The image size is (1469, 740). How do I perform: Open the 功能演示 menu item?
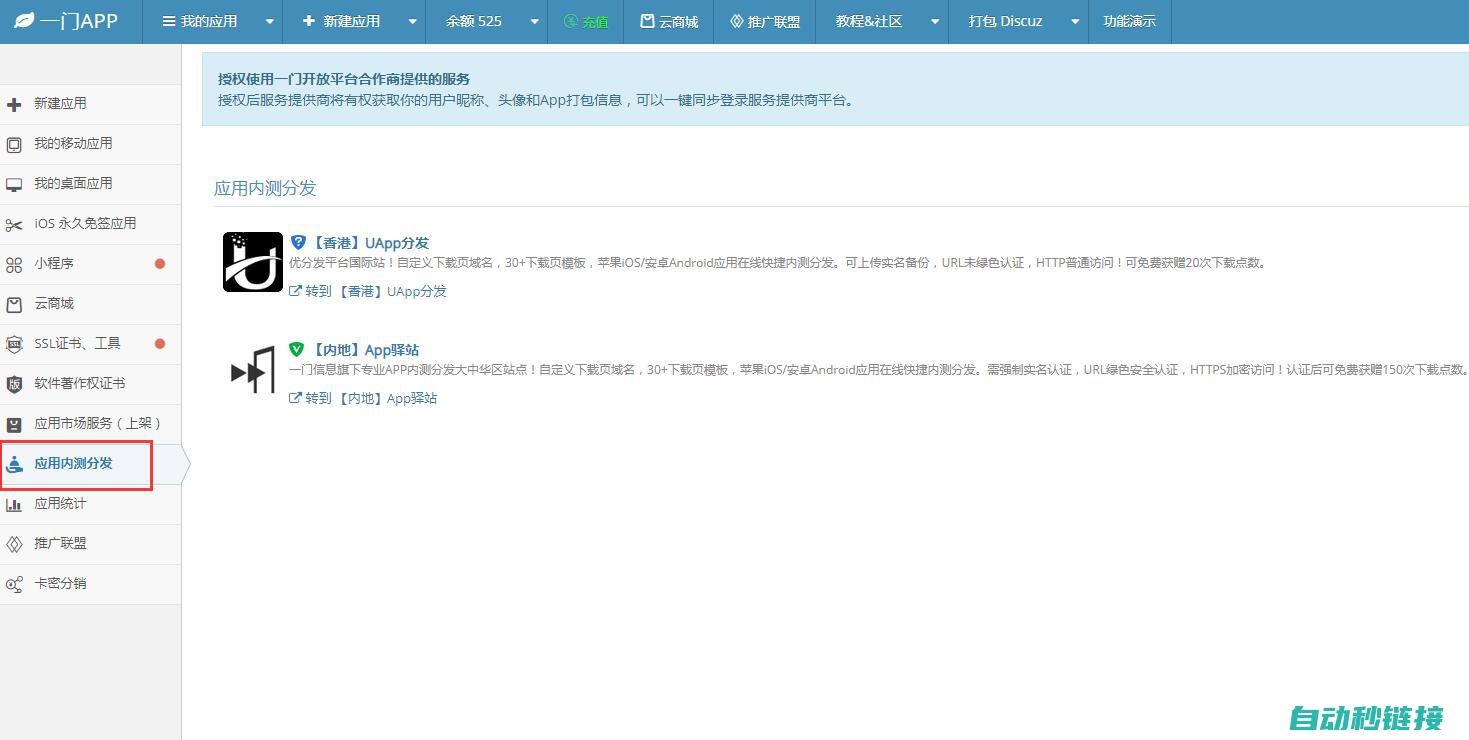click(x=1129, y=22)
